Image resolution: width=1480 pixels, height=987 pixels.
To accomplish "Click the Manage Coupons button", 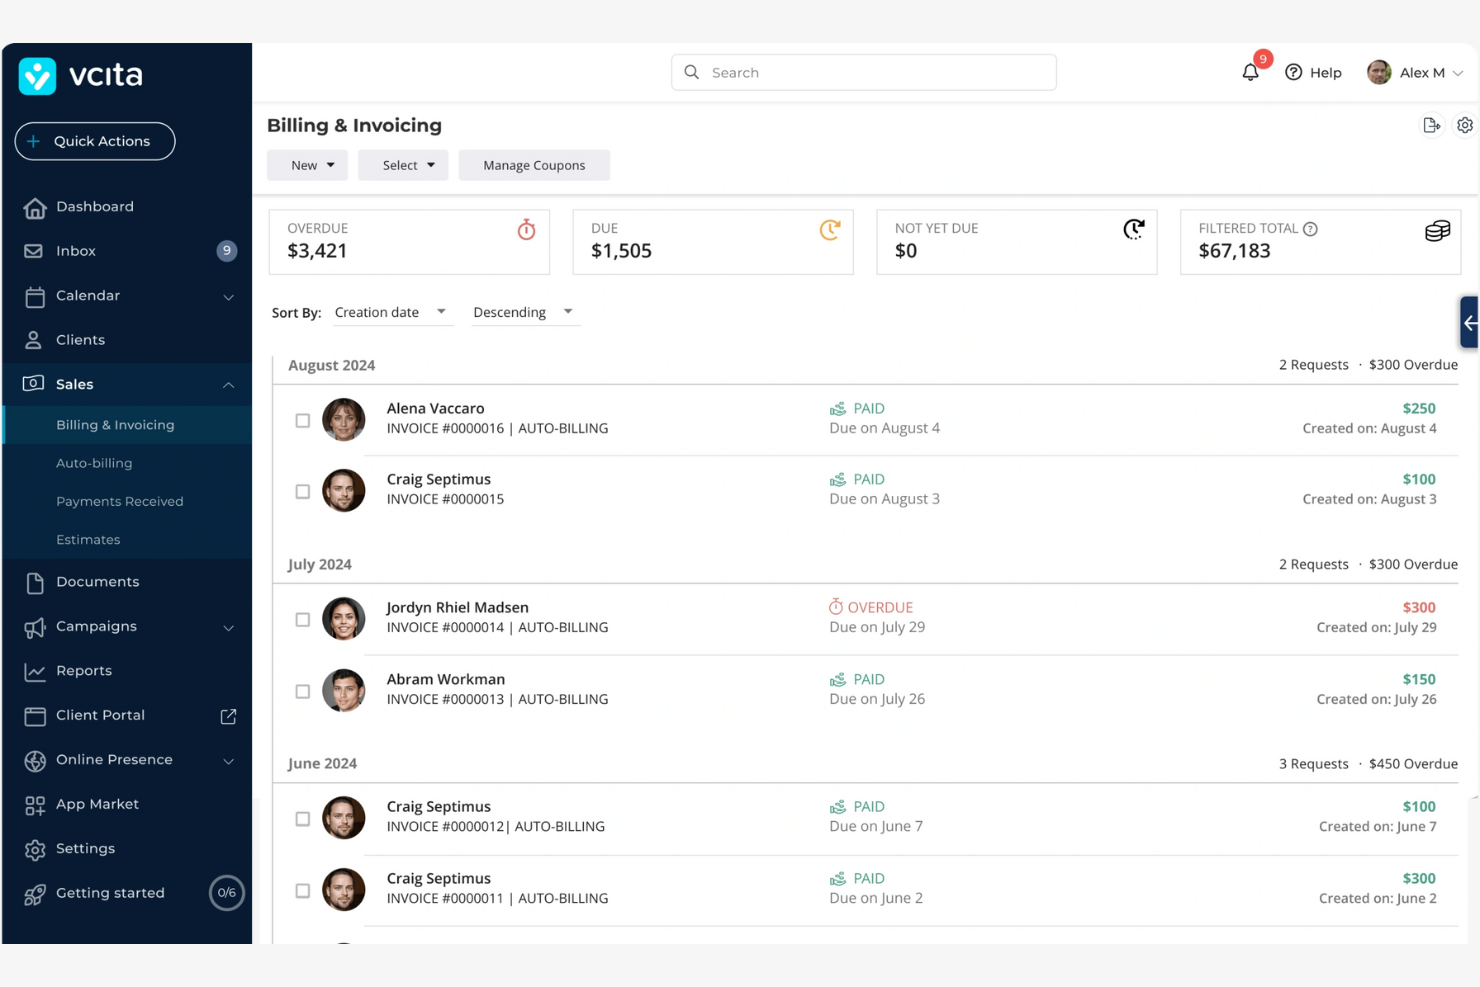I will click(x=534, y=165).
